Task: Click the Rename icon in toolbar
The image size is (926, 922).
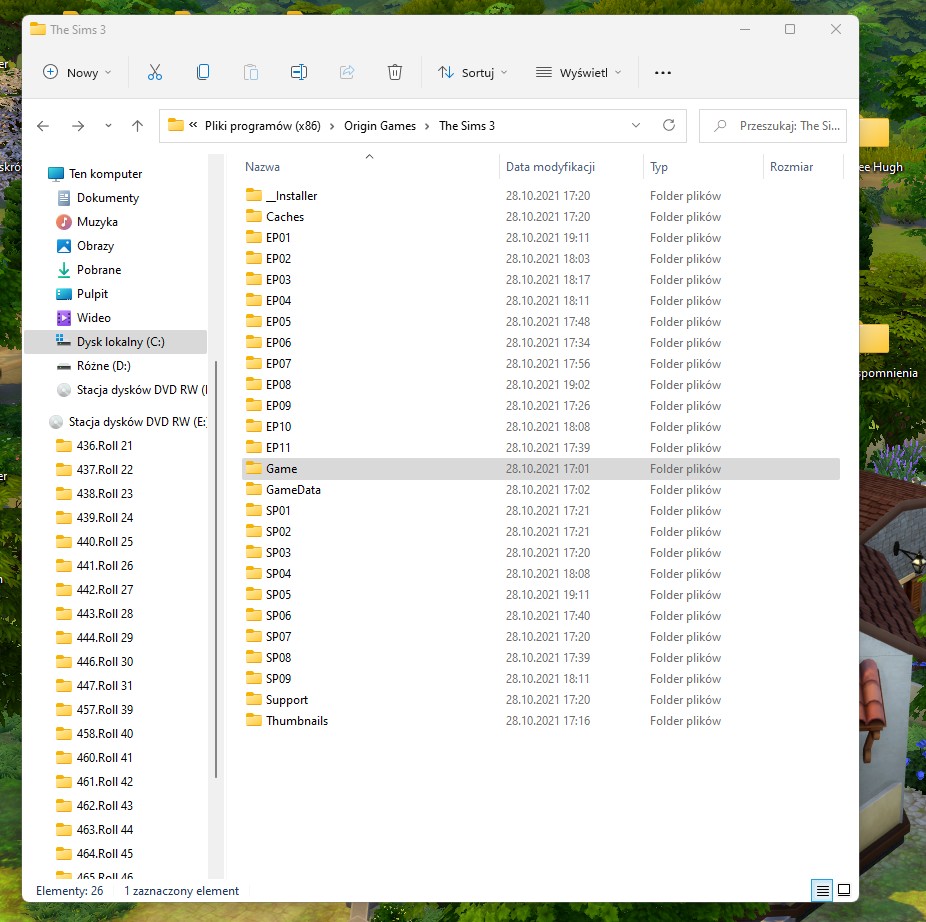Action: coord(299,73)
